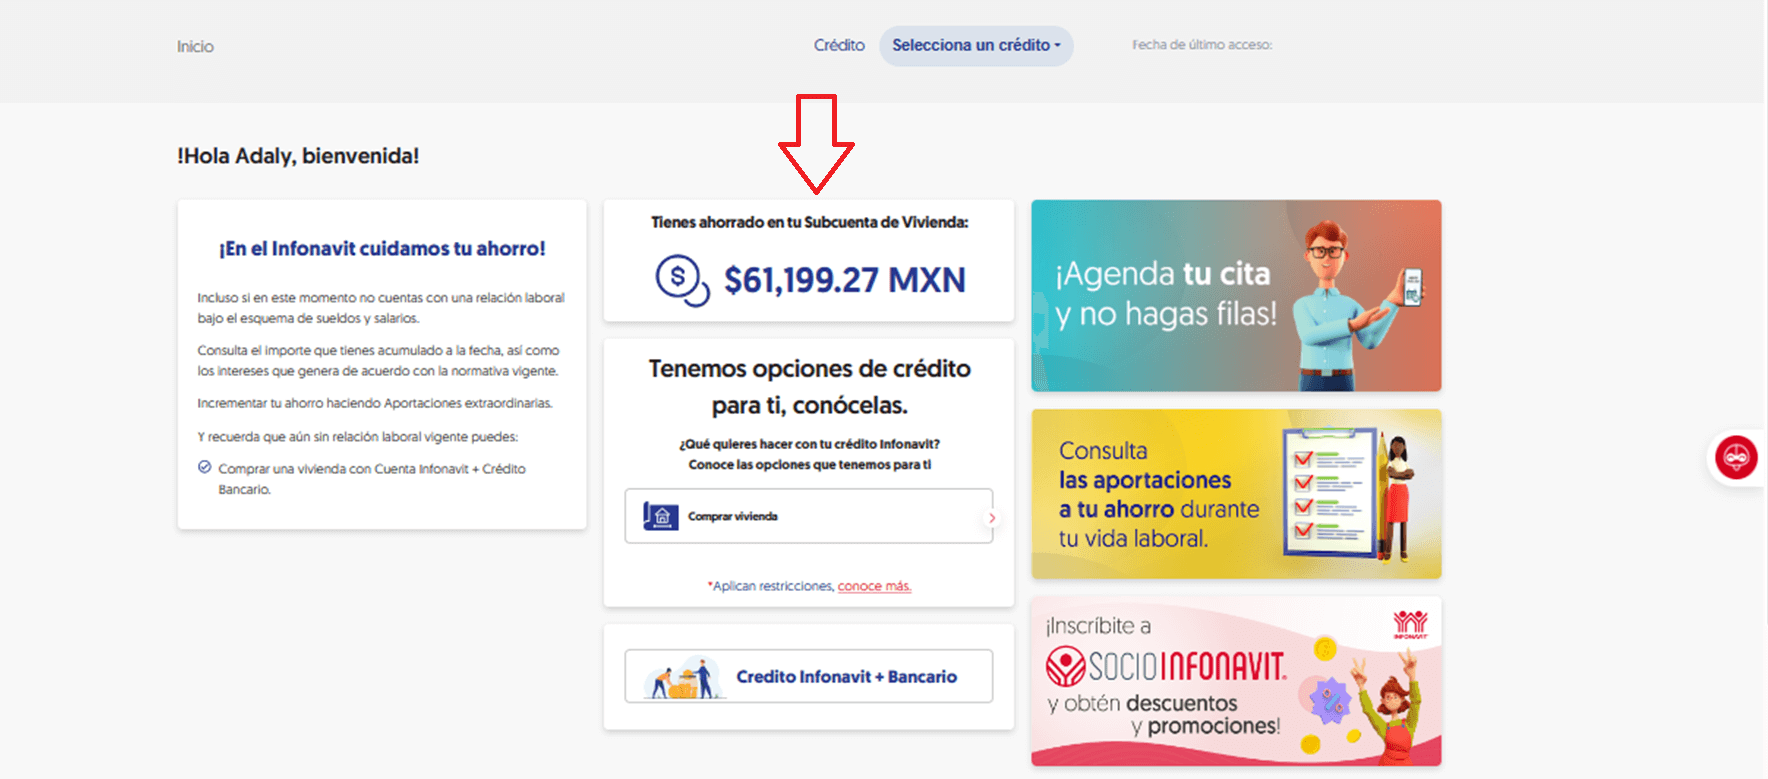Viewport: 1768px width, 779px height.
Task: Expand the Selecciona un crédito dropdown
Action: (976, 46)
